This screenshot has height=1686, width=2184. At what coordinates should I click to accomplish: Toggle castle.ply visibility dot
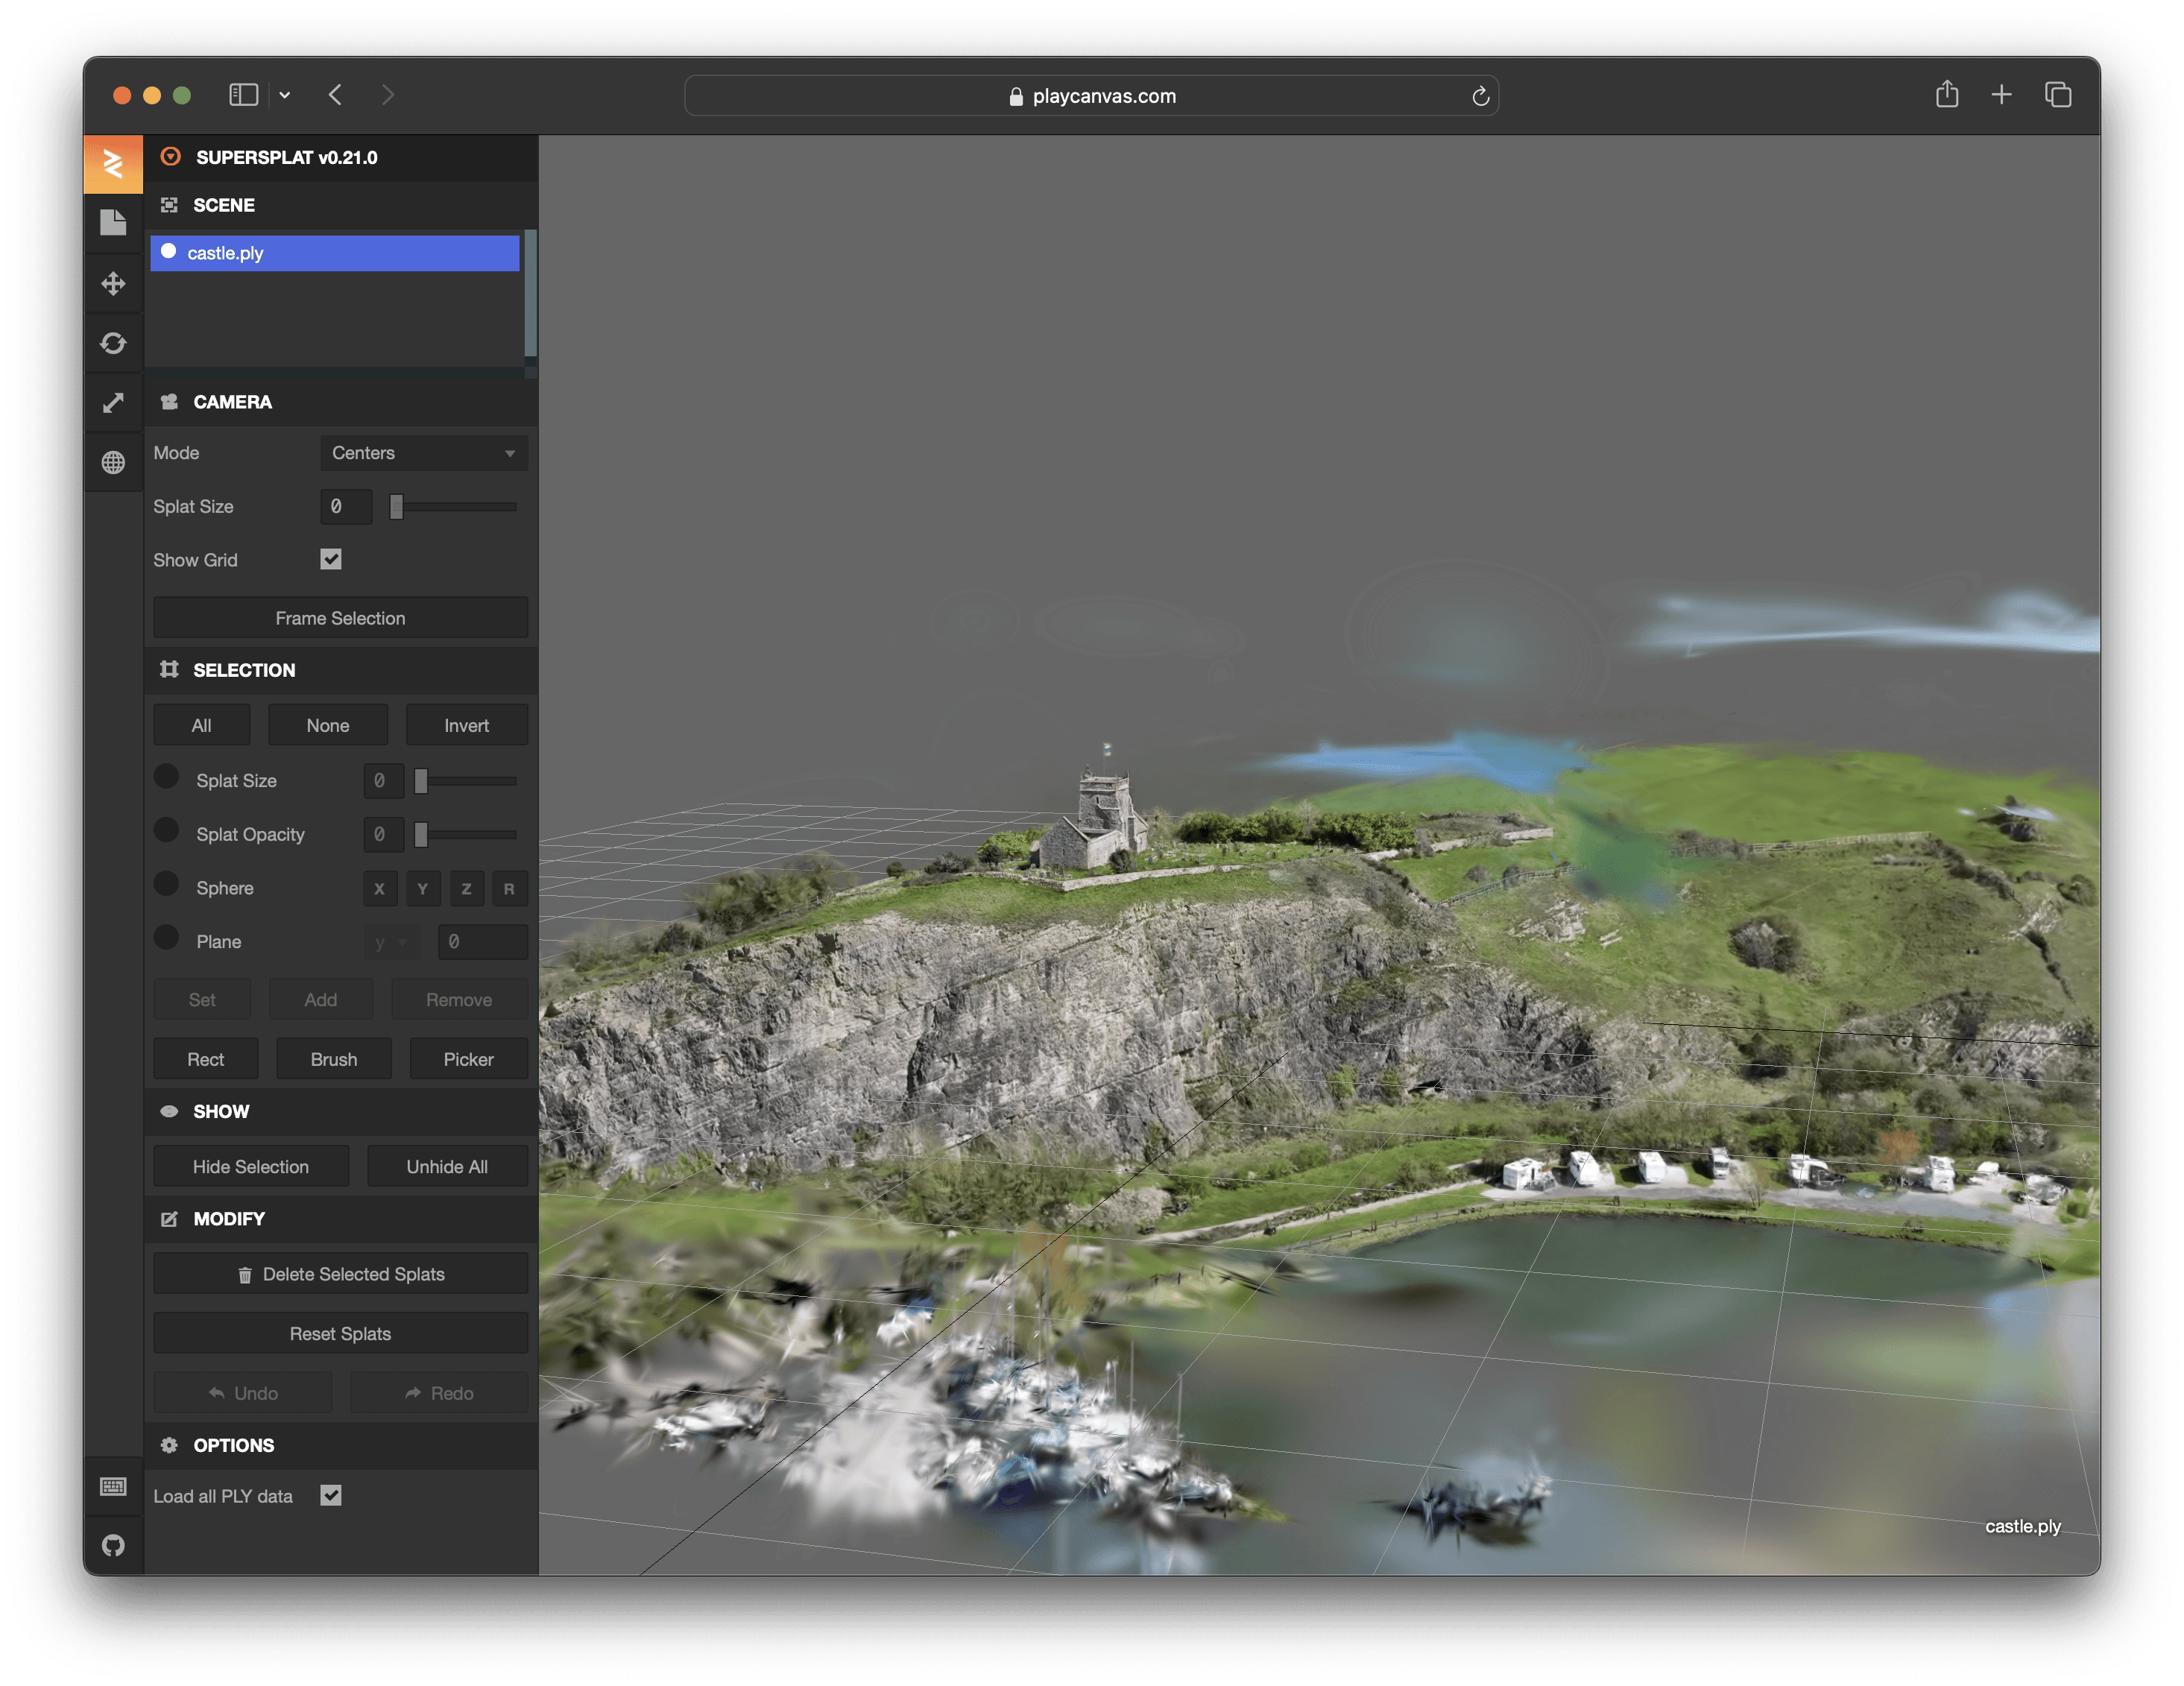pos(169,251)
